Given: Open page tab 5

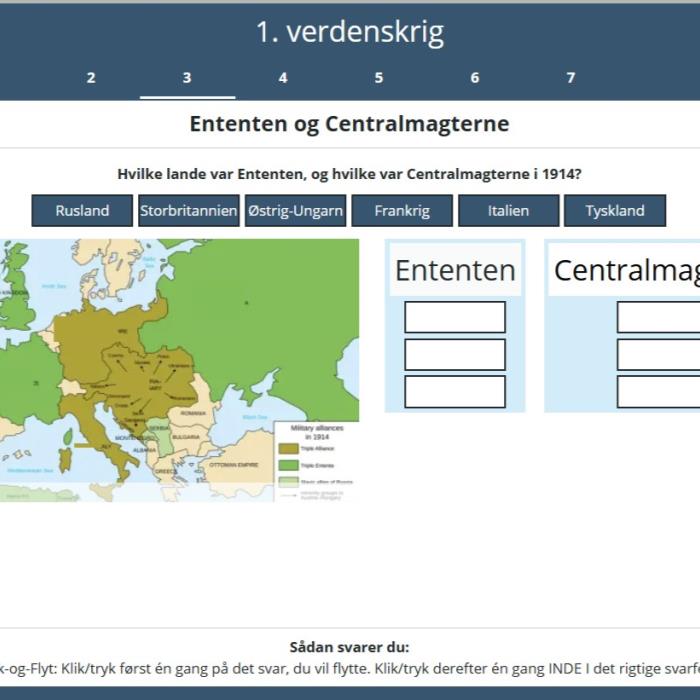Looking at the screenshot, I should pyautogui.click(x=379, y=78).
